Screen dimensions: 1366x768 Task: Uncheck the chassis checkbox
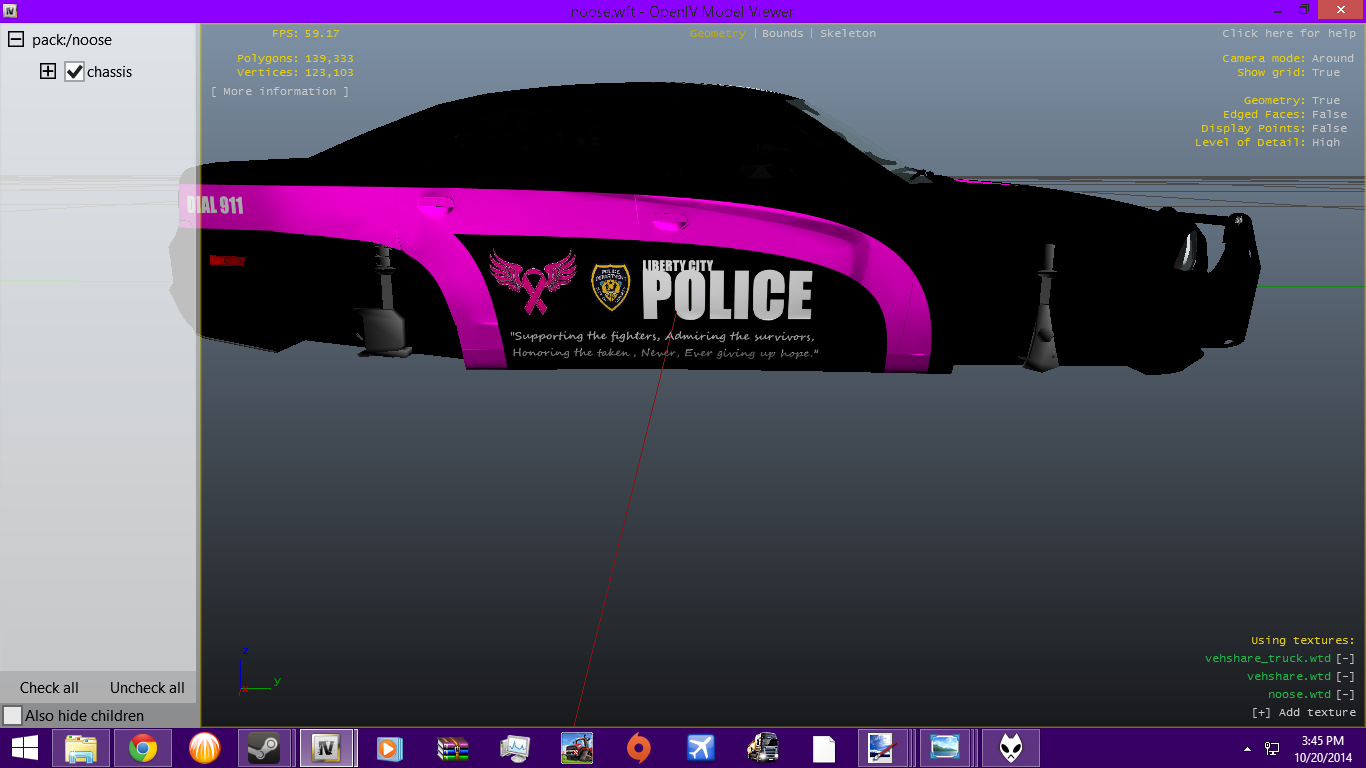pyautogui.click(x=74, y=72)
